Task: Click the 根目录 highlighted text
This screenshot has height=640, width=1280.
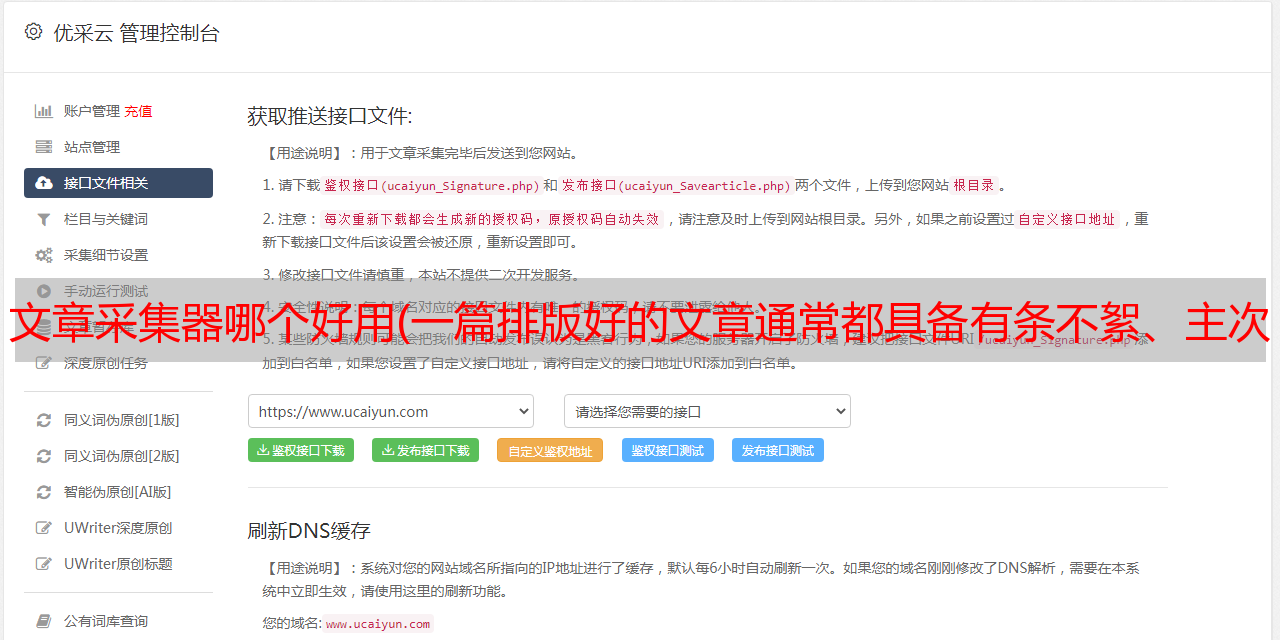Action: [x=974, y=185]
